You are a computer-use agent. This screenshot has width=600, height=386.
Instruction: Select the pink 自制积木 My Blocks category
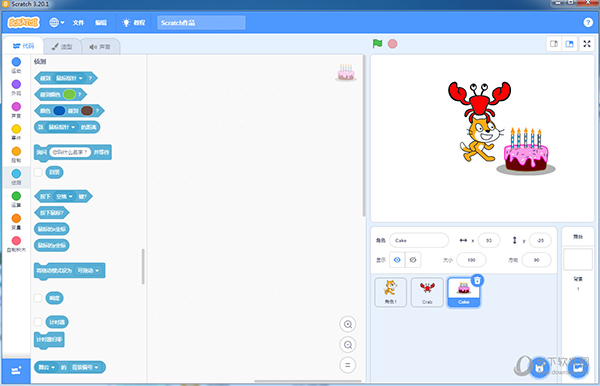(16, 244)
